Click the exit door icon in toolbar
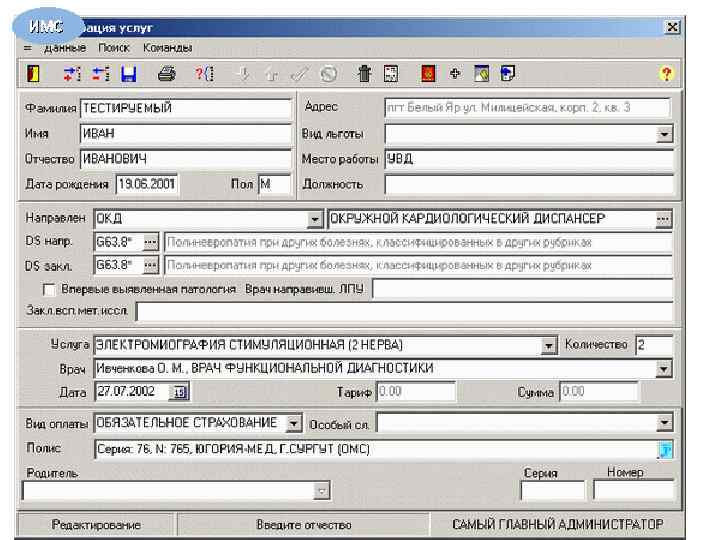 (x=34, y=73)
